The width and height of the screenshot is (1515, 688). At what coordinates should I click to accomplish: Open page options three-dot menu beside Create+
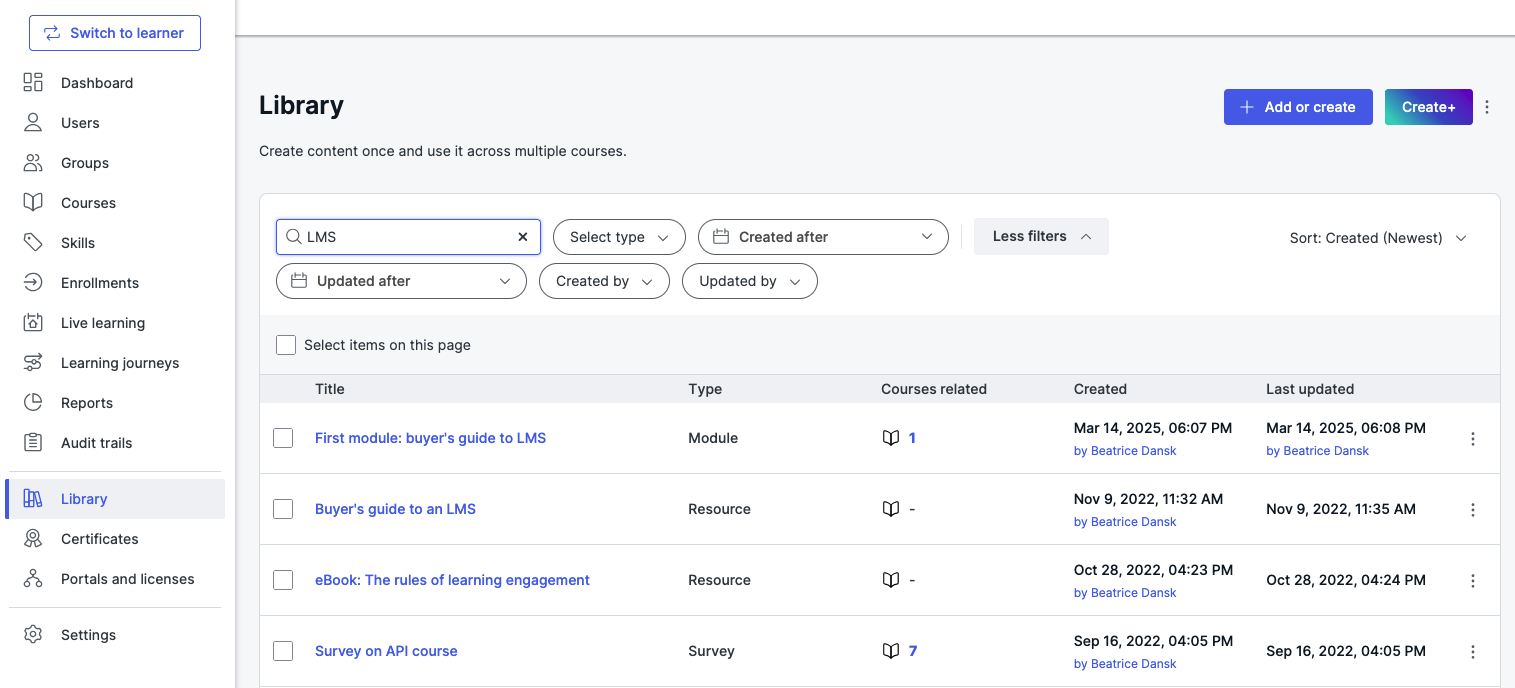1487,107
